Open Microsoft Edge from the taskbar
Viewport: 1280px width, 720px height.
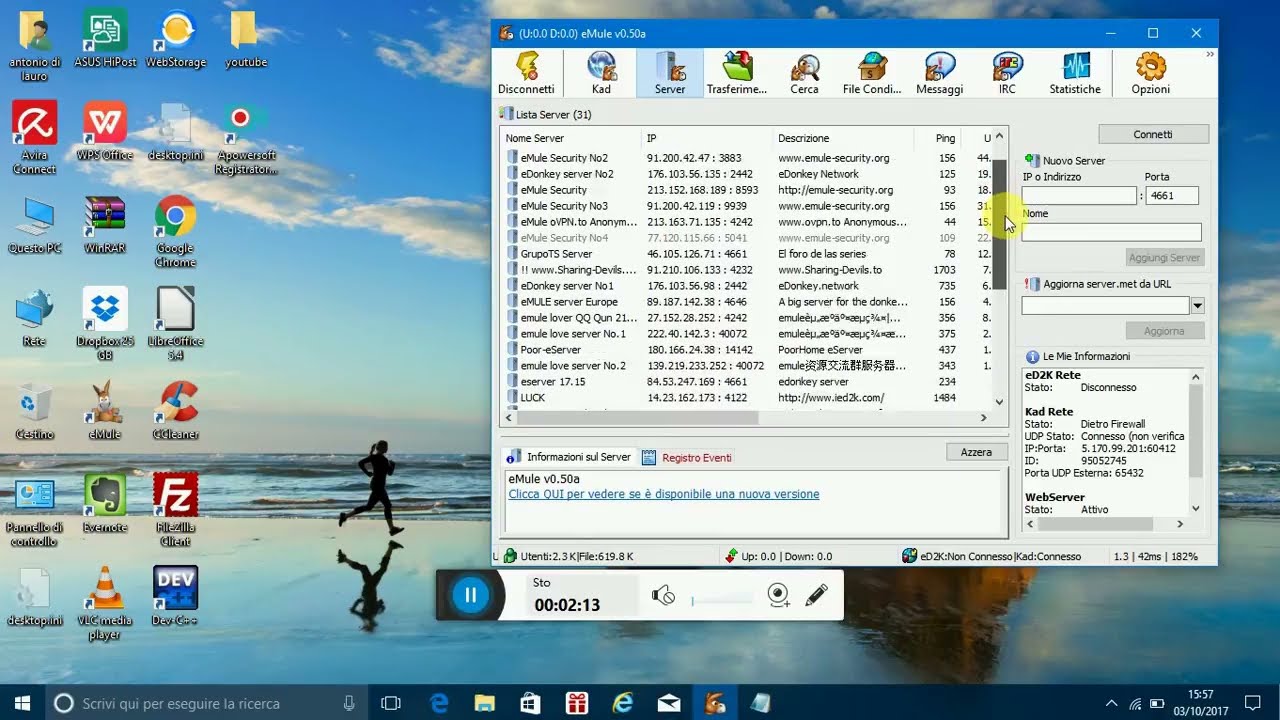click(x=438, y=702)
